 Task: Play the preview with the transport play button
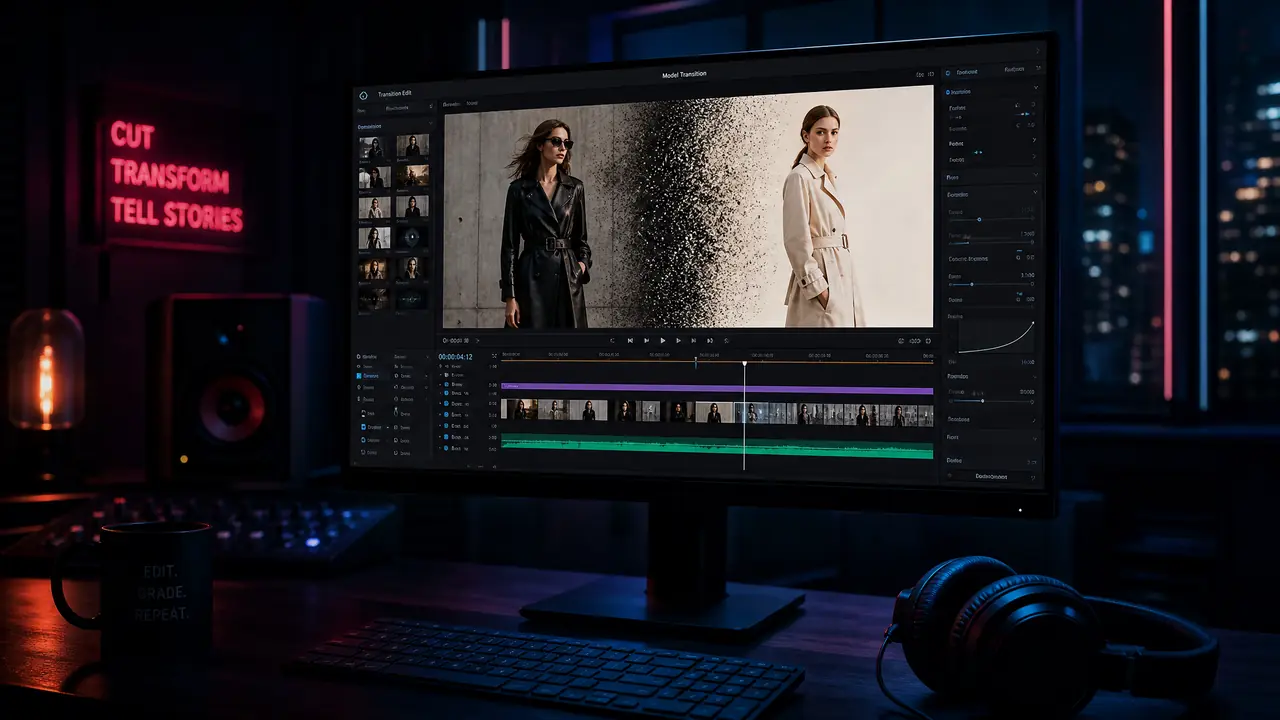point(662,341)
